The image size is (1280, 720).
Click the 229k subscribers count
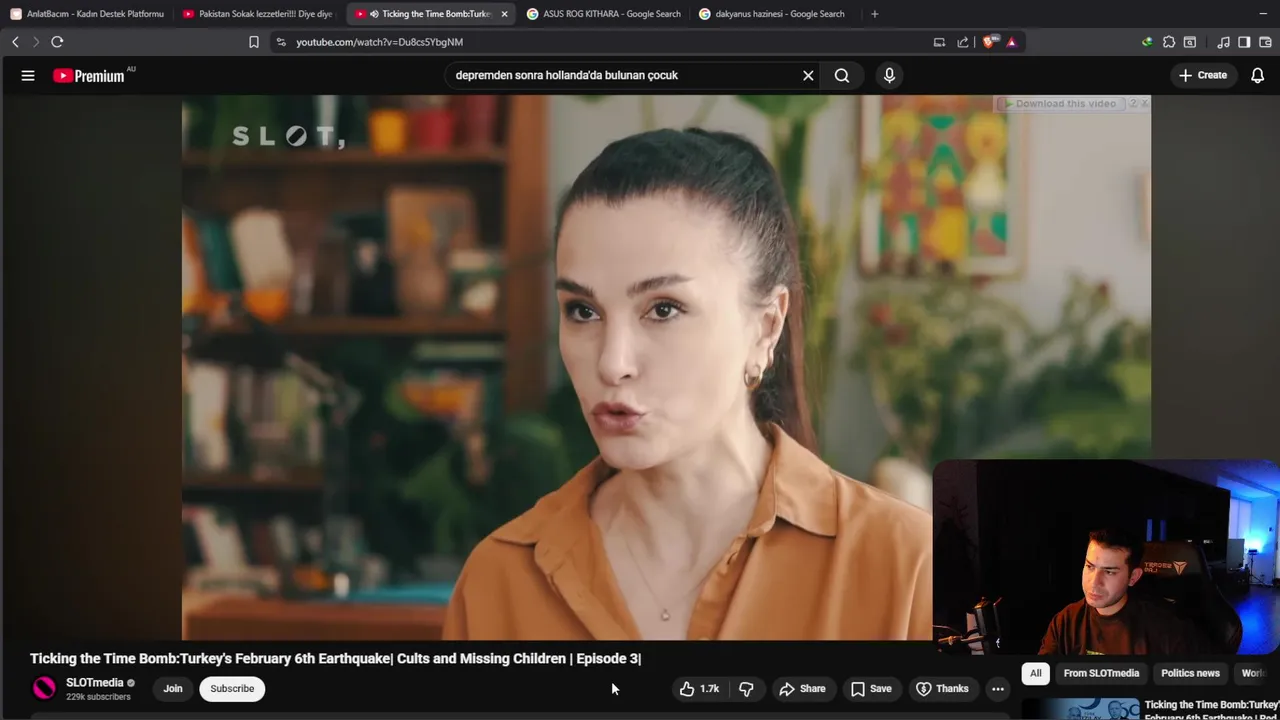pyautogui.click(x=98, y=697)
